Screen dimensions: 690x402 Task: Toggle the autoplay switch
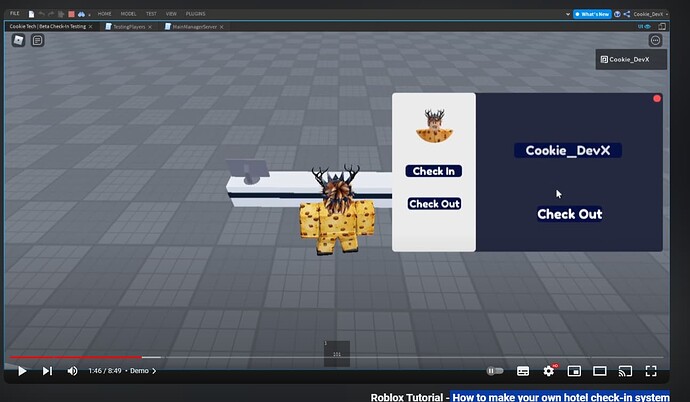click(495, 371)
